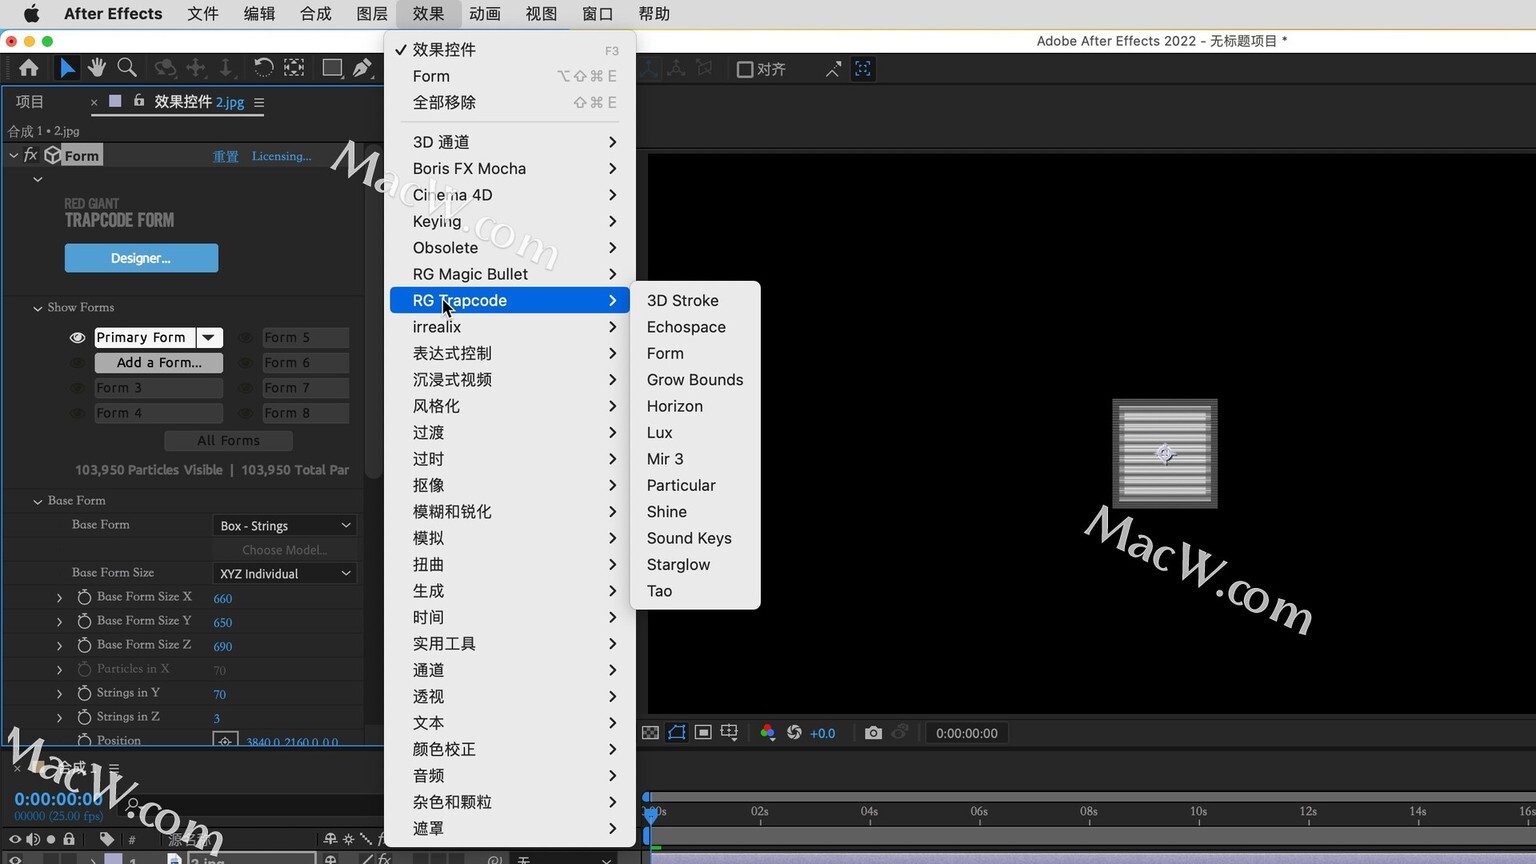Select the Selection arrow tool
The height and width of the screenshot is (864, 1536).
point(67,68)
